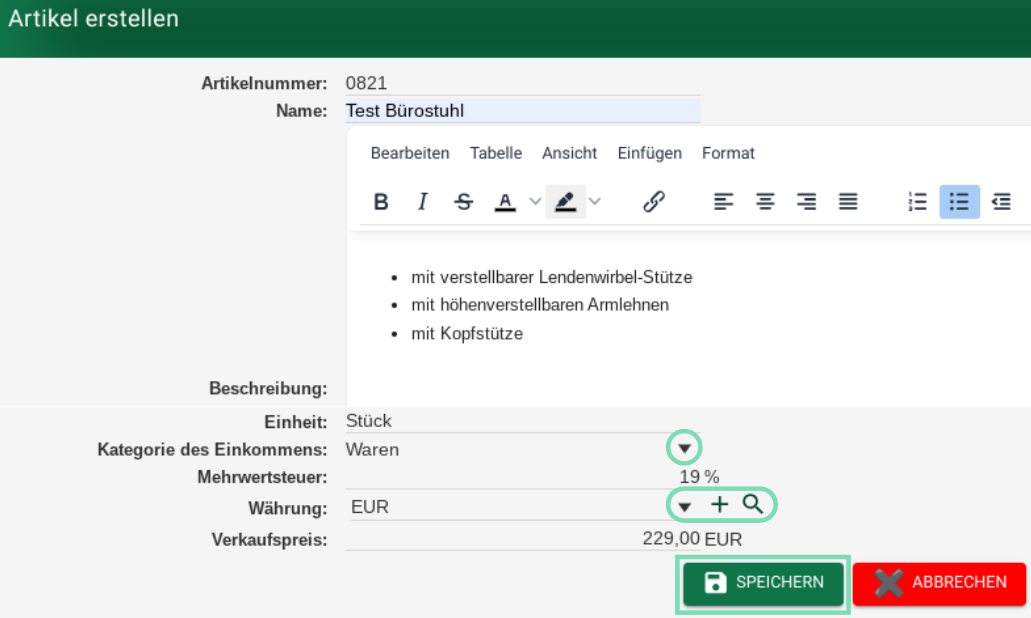Open the Bearbeiten menu
This screenshot has width=1031, height=618.
[410, 153]
